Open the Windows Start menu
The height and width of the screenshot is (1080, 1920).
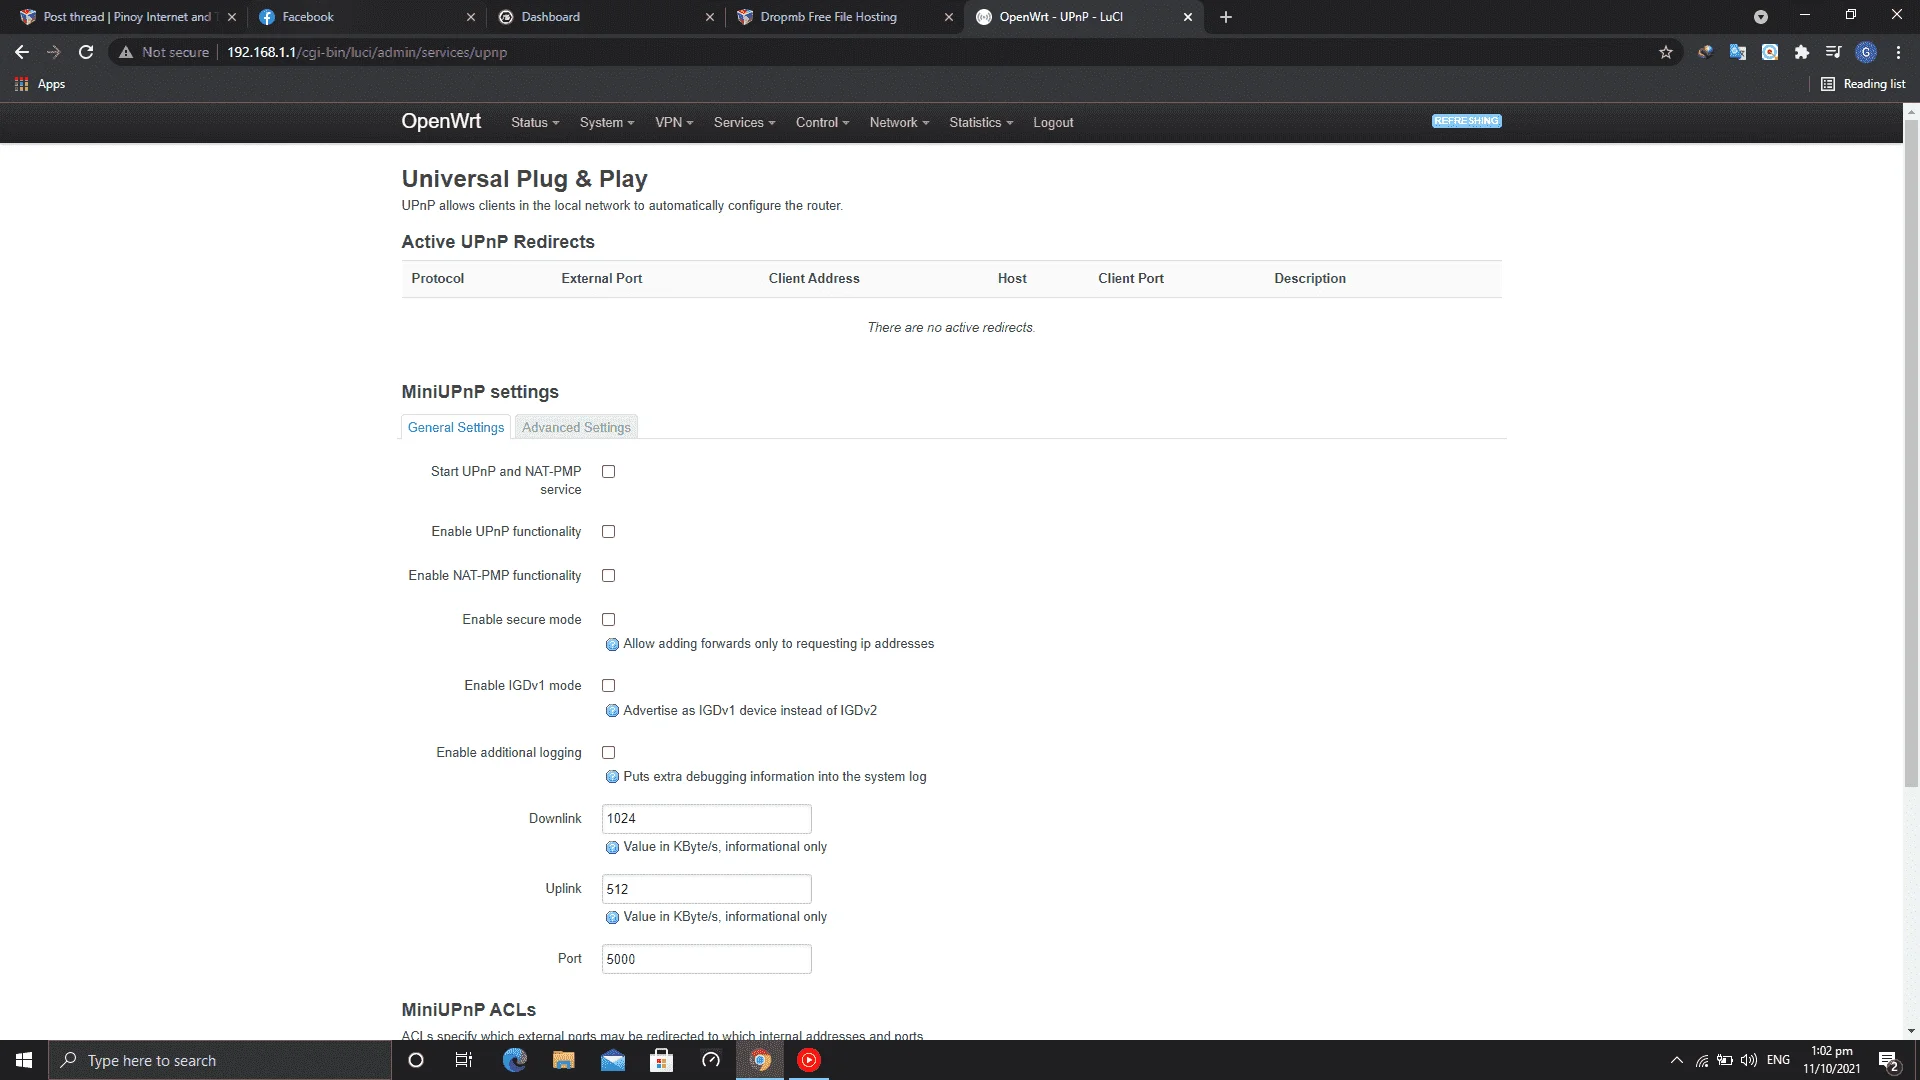(24, 1060)
